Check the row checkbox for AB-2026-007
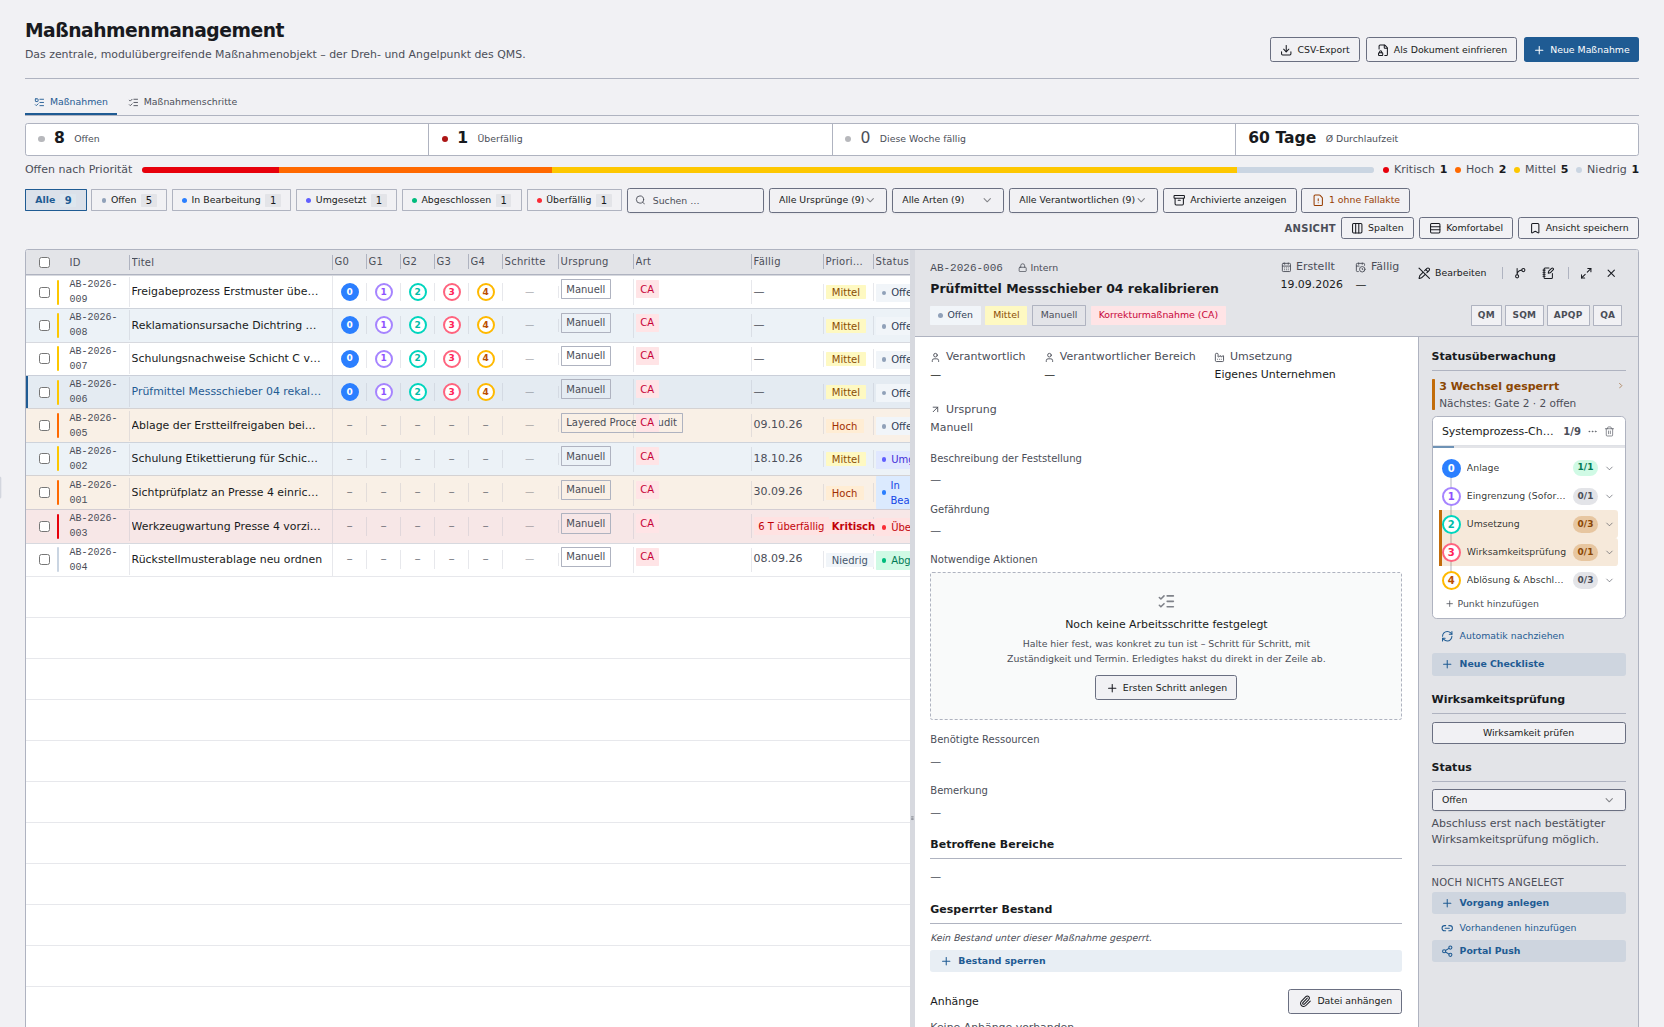This screenshot has width=1664, height=1027. point(44,359)
